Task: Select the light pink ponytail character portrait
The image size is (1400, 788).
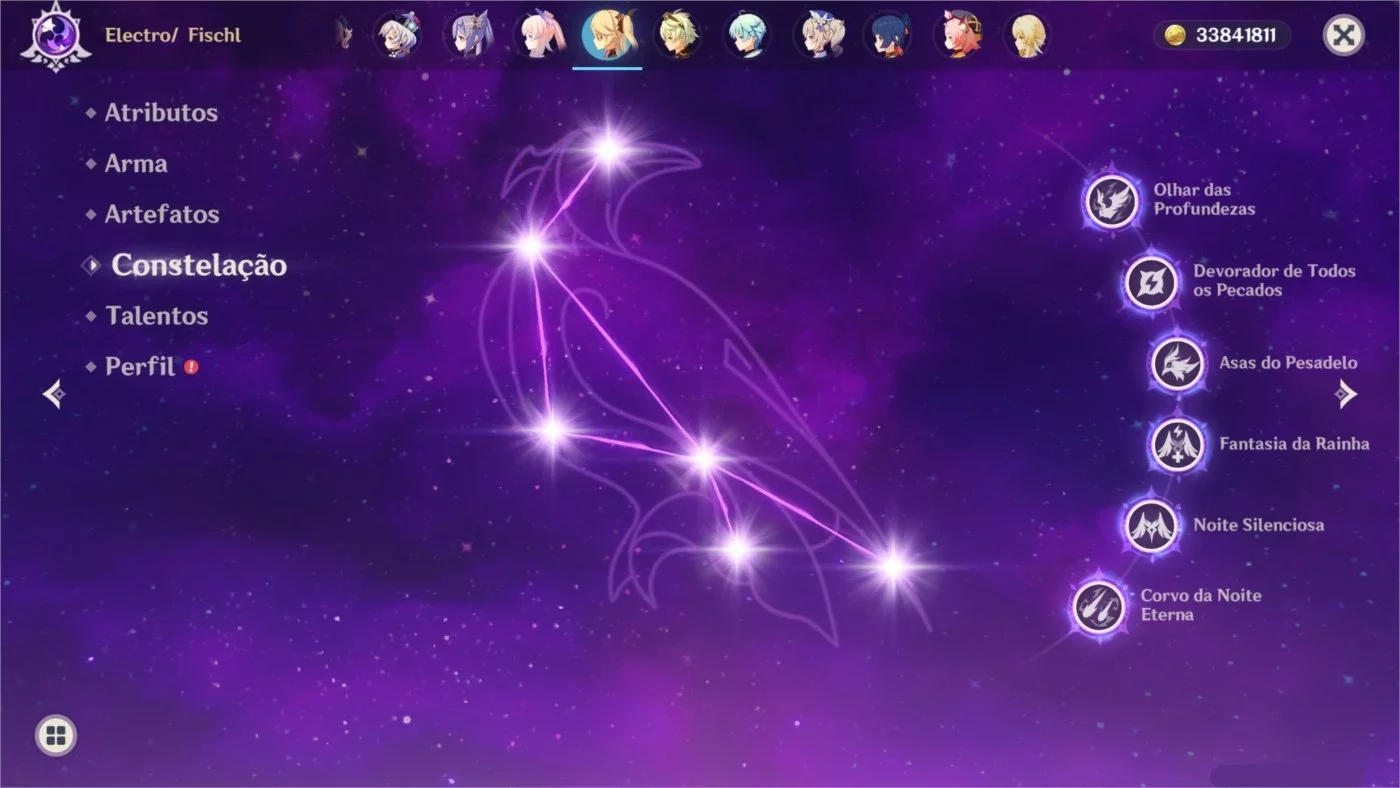Action: [x=540, y=35]
